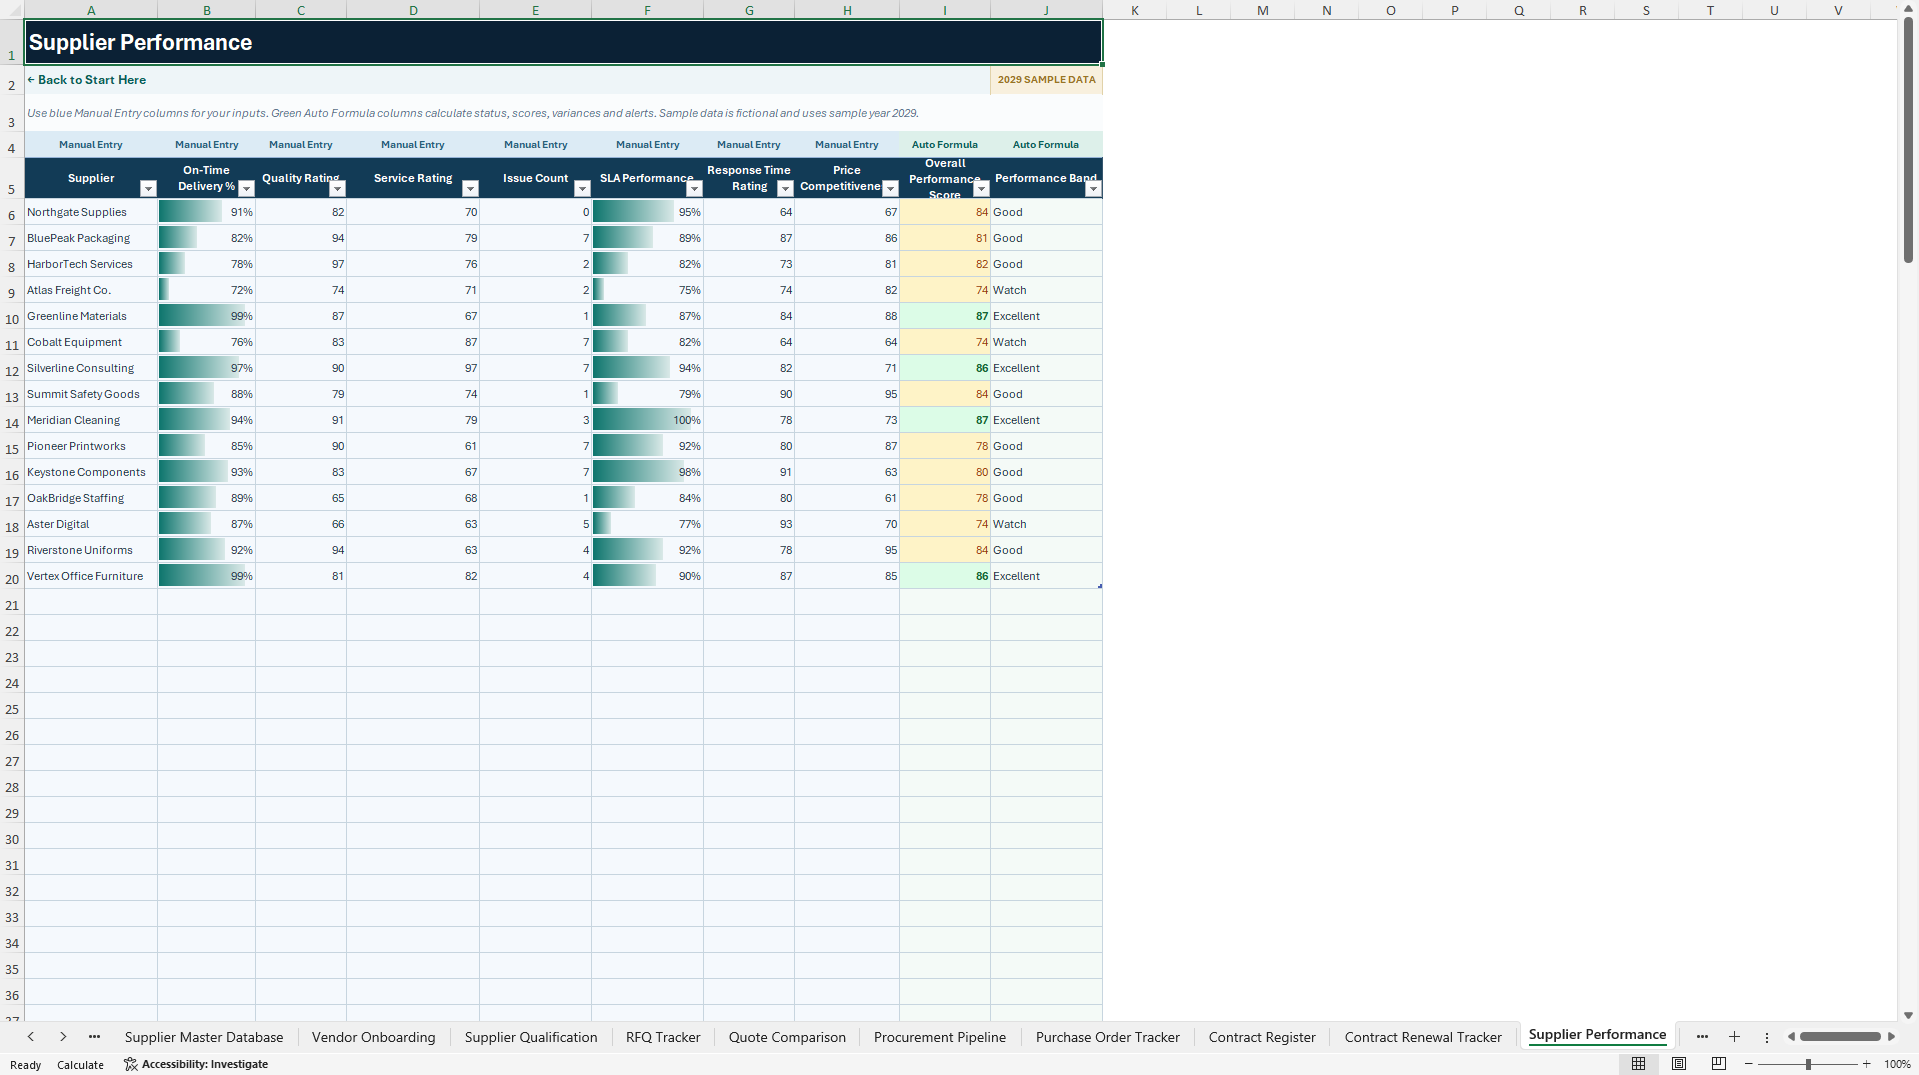Switch to Normal view in status bar

pos(1638,1064)
